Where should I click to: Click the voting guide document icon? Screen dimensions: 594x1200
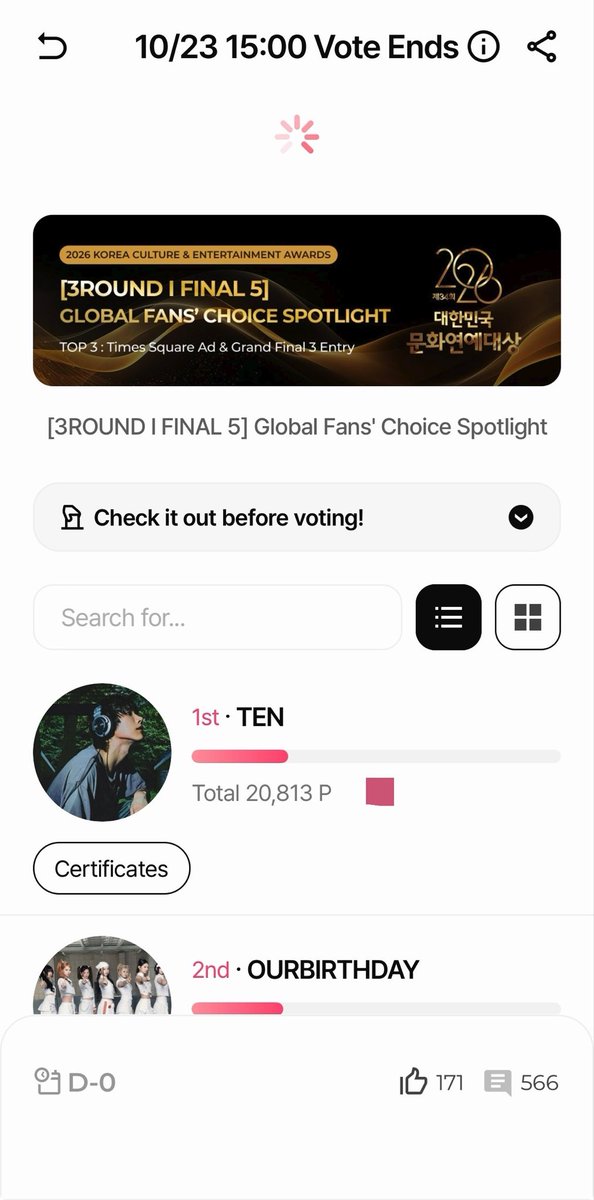pyautogui.click(x=72, y=518)
